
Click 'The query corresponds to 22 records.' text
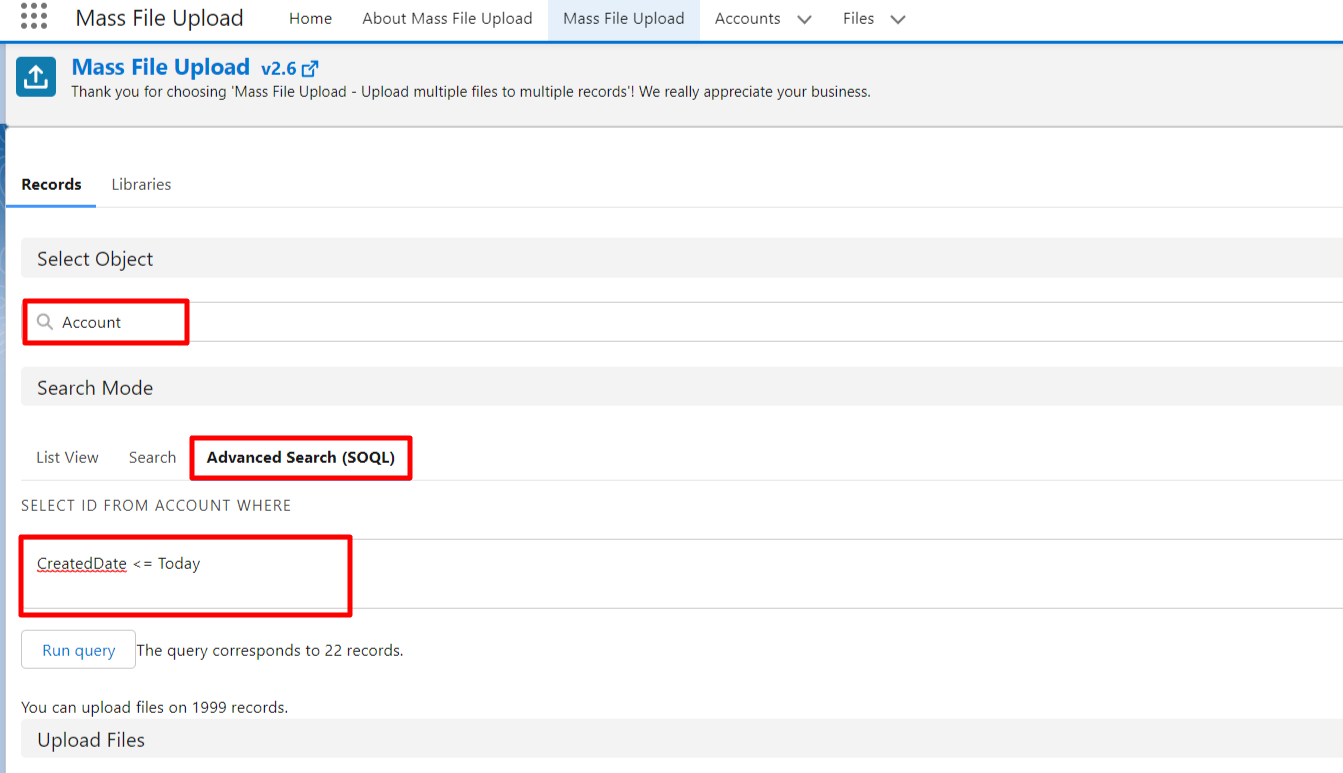[270, 650]
